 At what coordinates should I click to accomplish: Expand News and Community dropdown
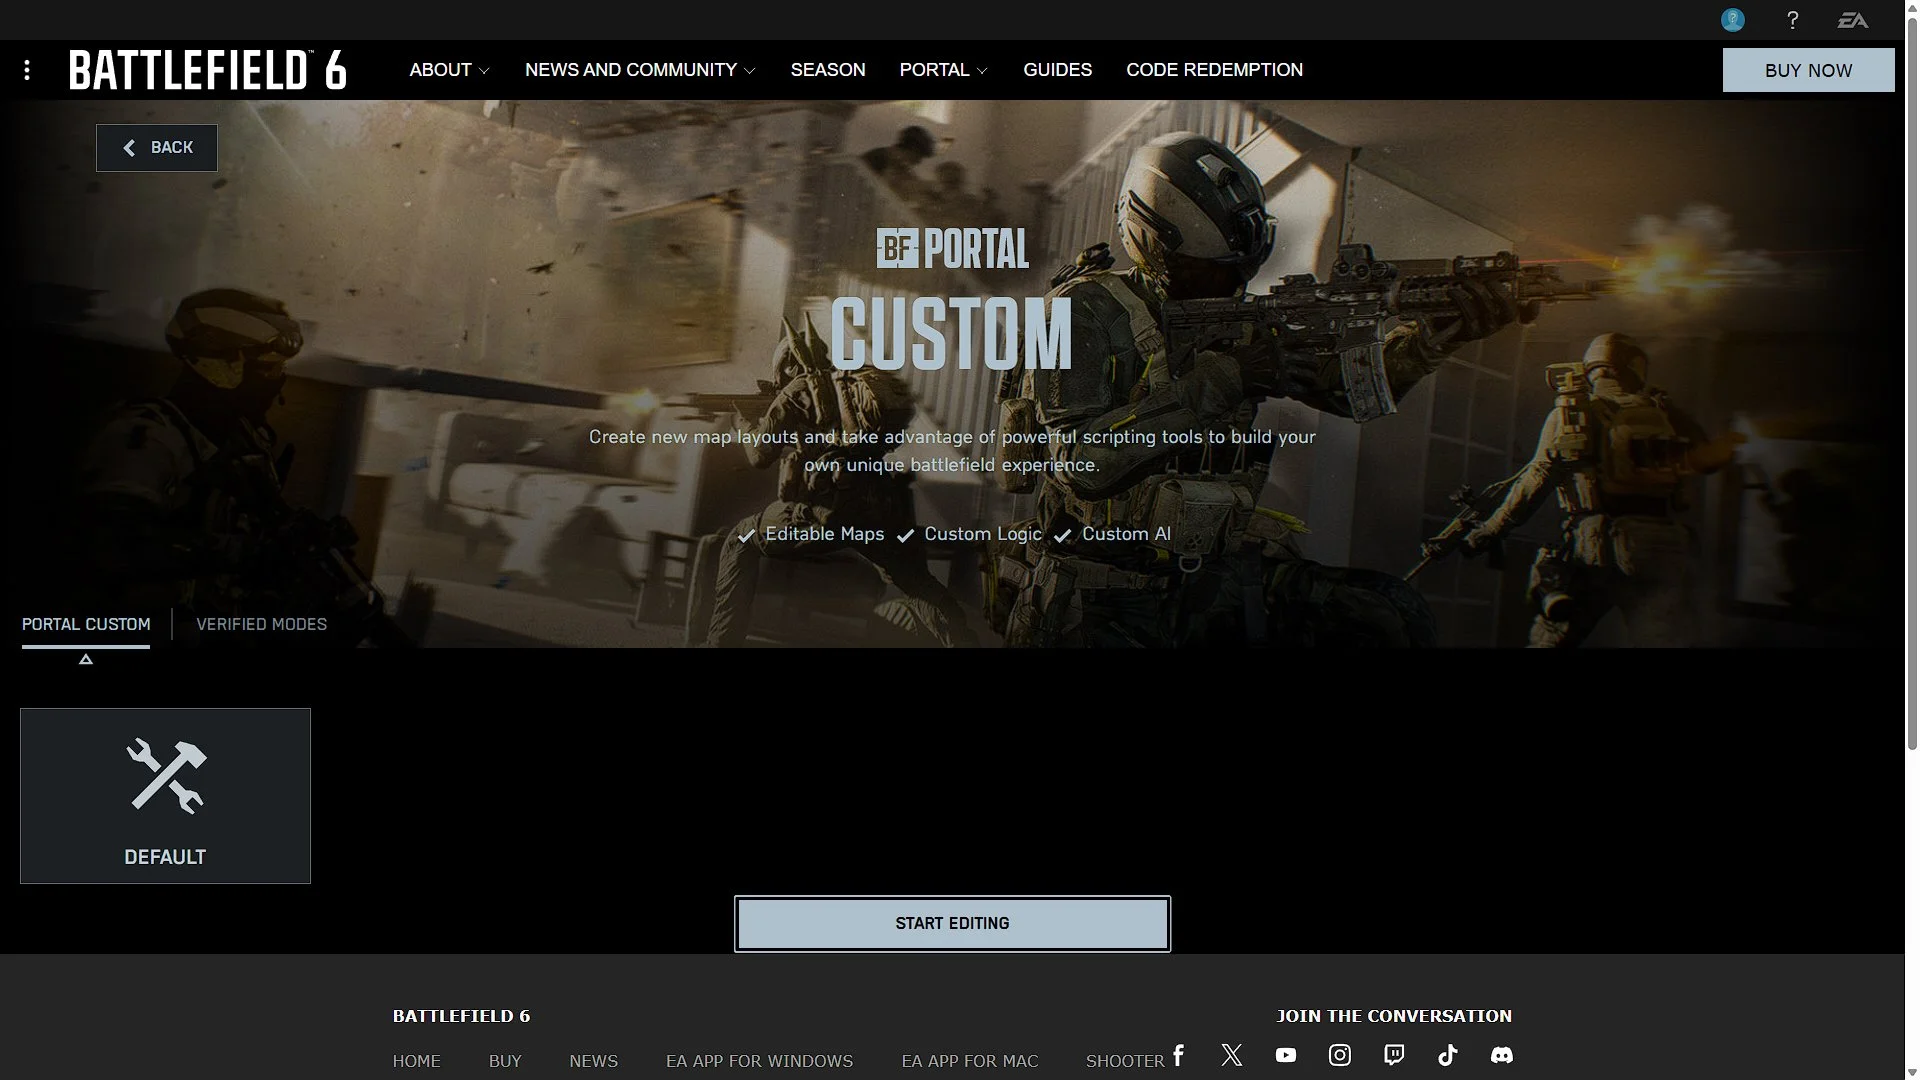pyautogui.click(x=640, y=70)
